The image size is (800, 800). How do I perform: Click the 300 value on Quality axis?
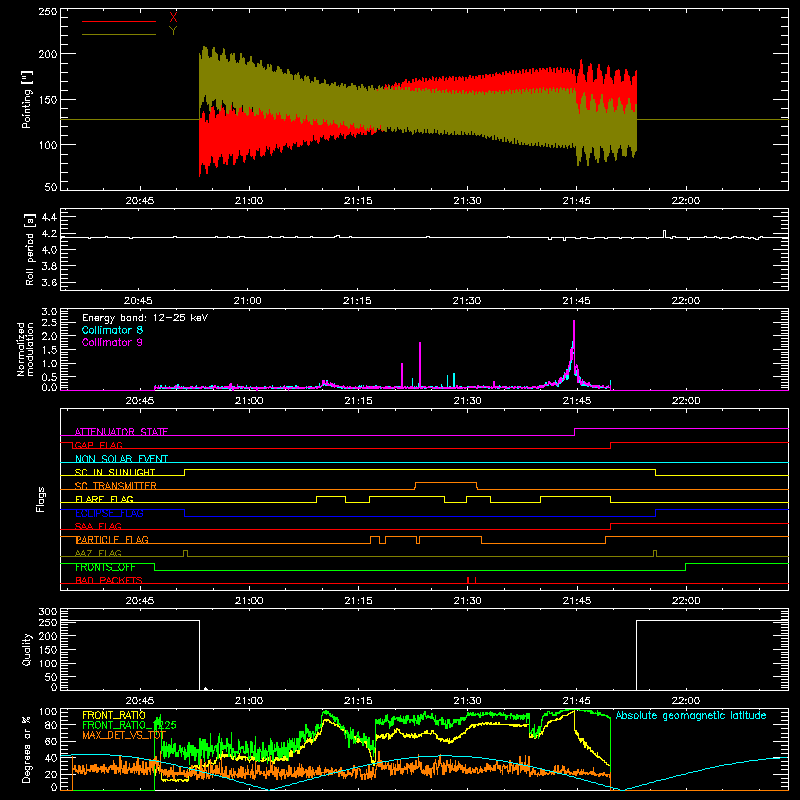[48, 611]
